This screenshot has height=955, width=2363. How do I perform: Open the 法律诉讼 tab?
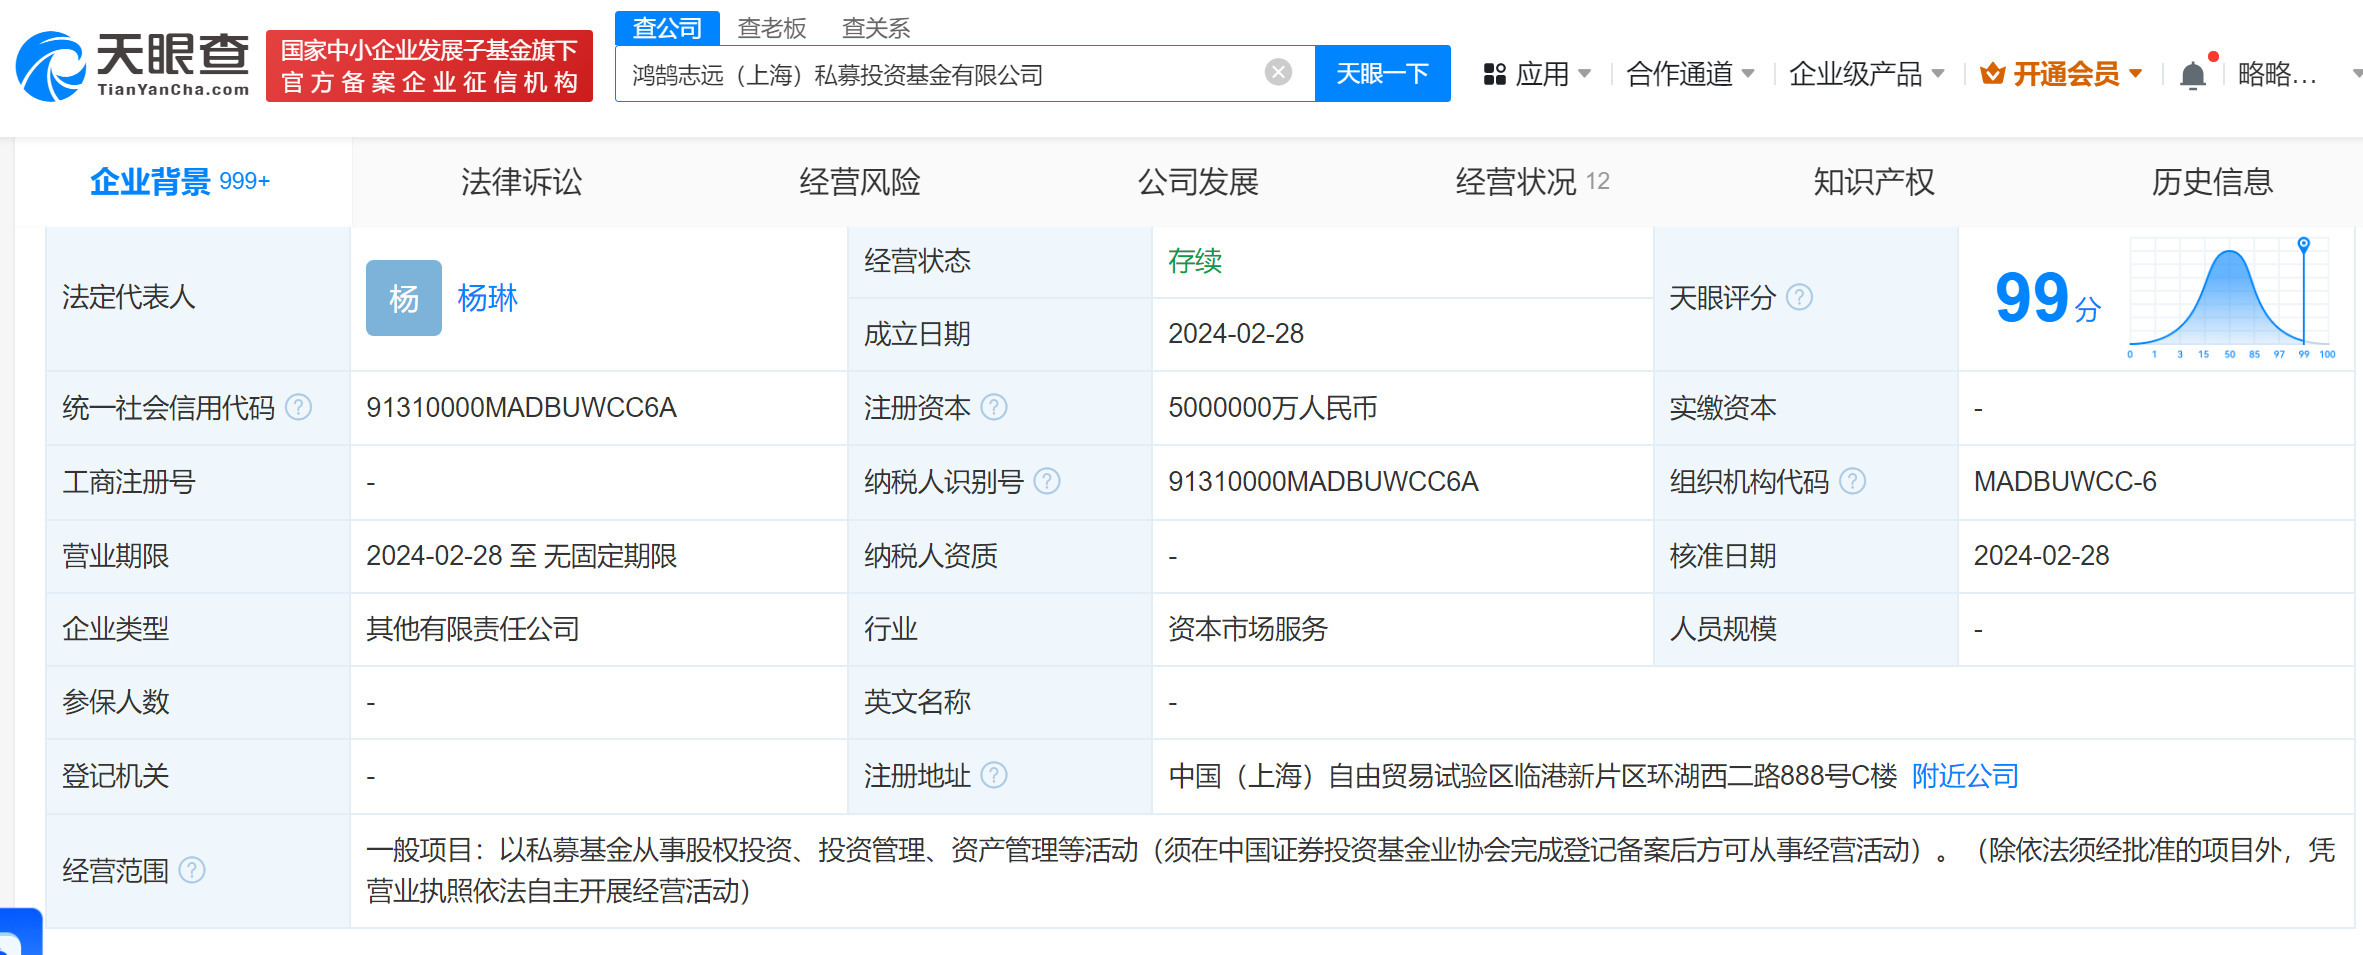(x=520, y=181)
